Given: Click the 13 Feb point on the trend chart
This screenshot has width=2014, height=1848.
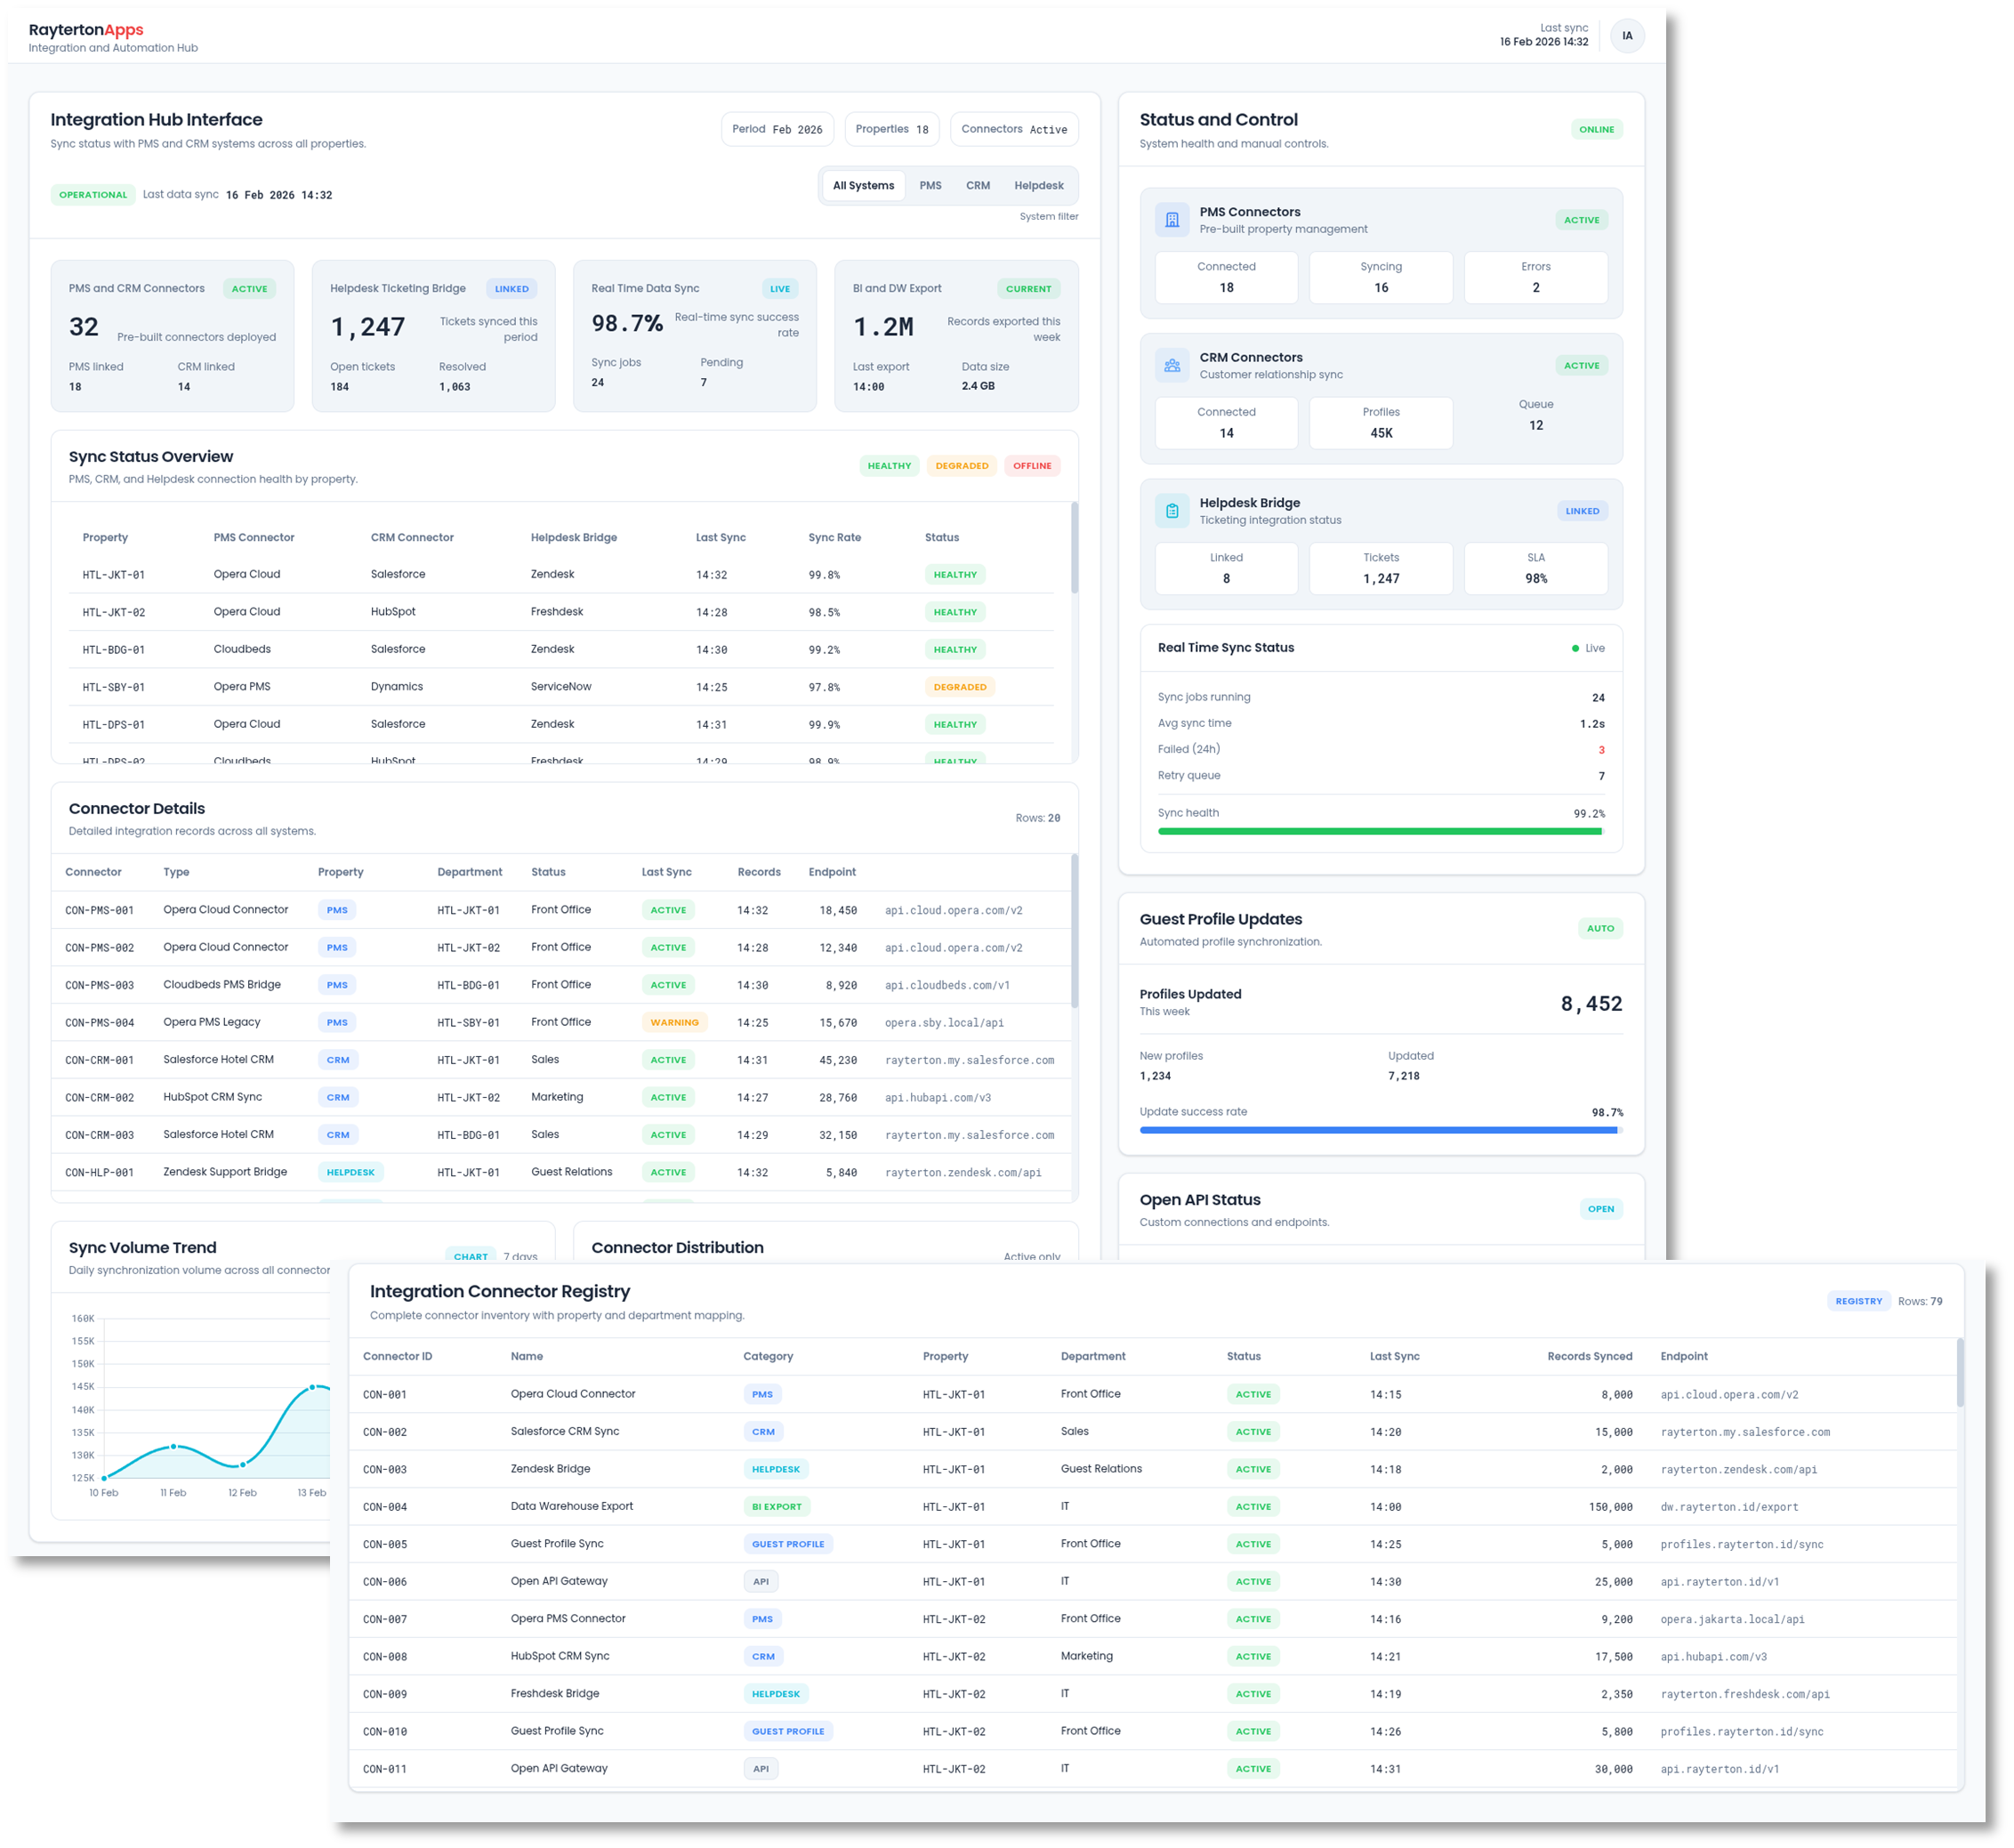Looking at the screenshot, I should 312,1386.
